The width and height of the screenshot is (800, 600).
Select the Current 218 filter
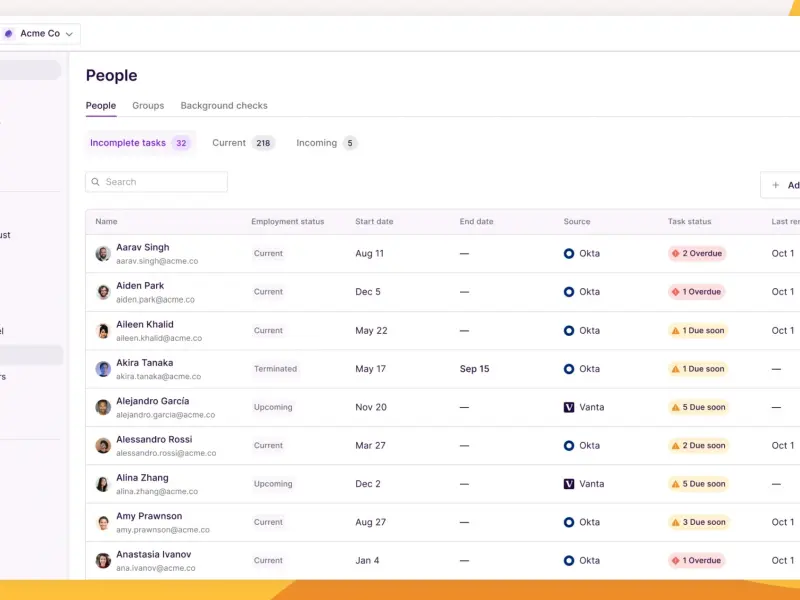[243, 143]
